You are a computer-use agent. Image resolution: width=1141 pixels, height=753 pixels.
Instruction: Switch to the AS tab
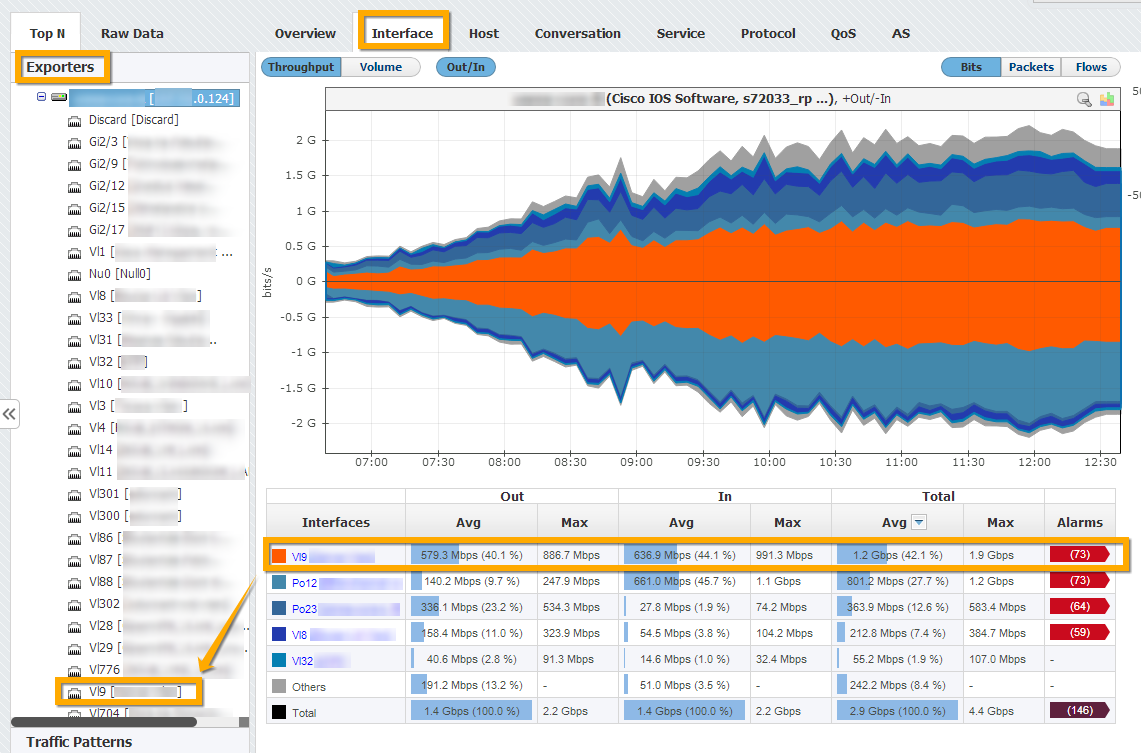tap(901, 33)
